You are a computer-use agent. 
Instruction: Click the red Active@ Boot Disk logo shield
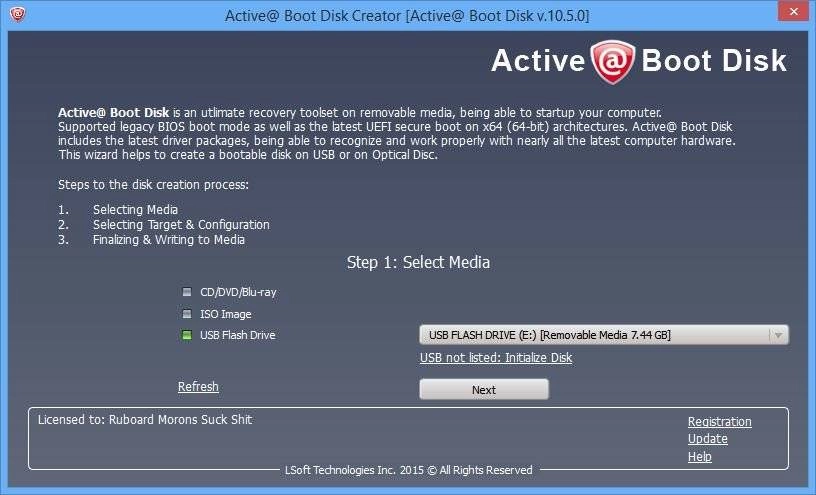tap(613, 61)
